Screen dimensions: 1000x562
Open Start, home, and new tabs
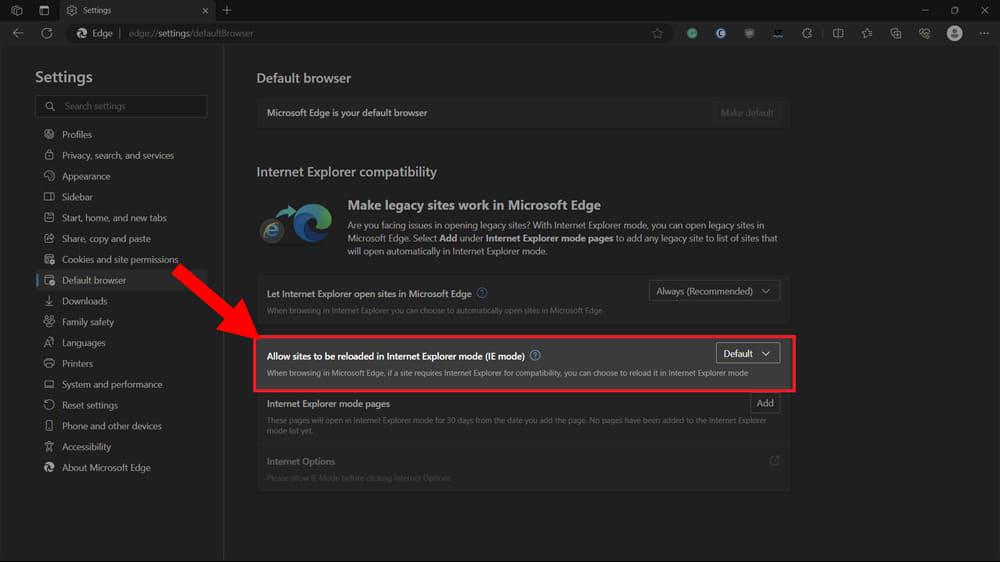[114, 218]
